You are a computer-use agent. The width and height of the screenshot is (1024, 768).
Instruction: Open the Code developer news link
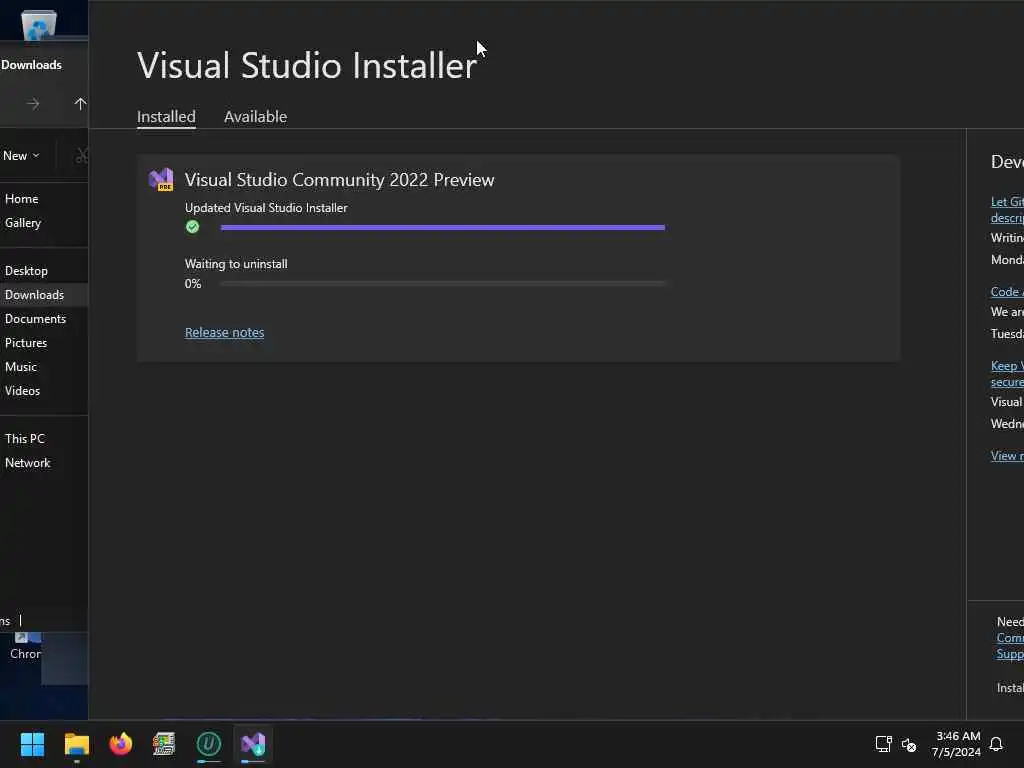click(1007, 292)
